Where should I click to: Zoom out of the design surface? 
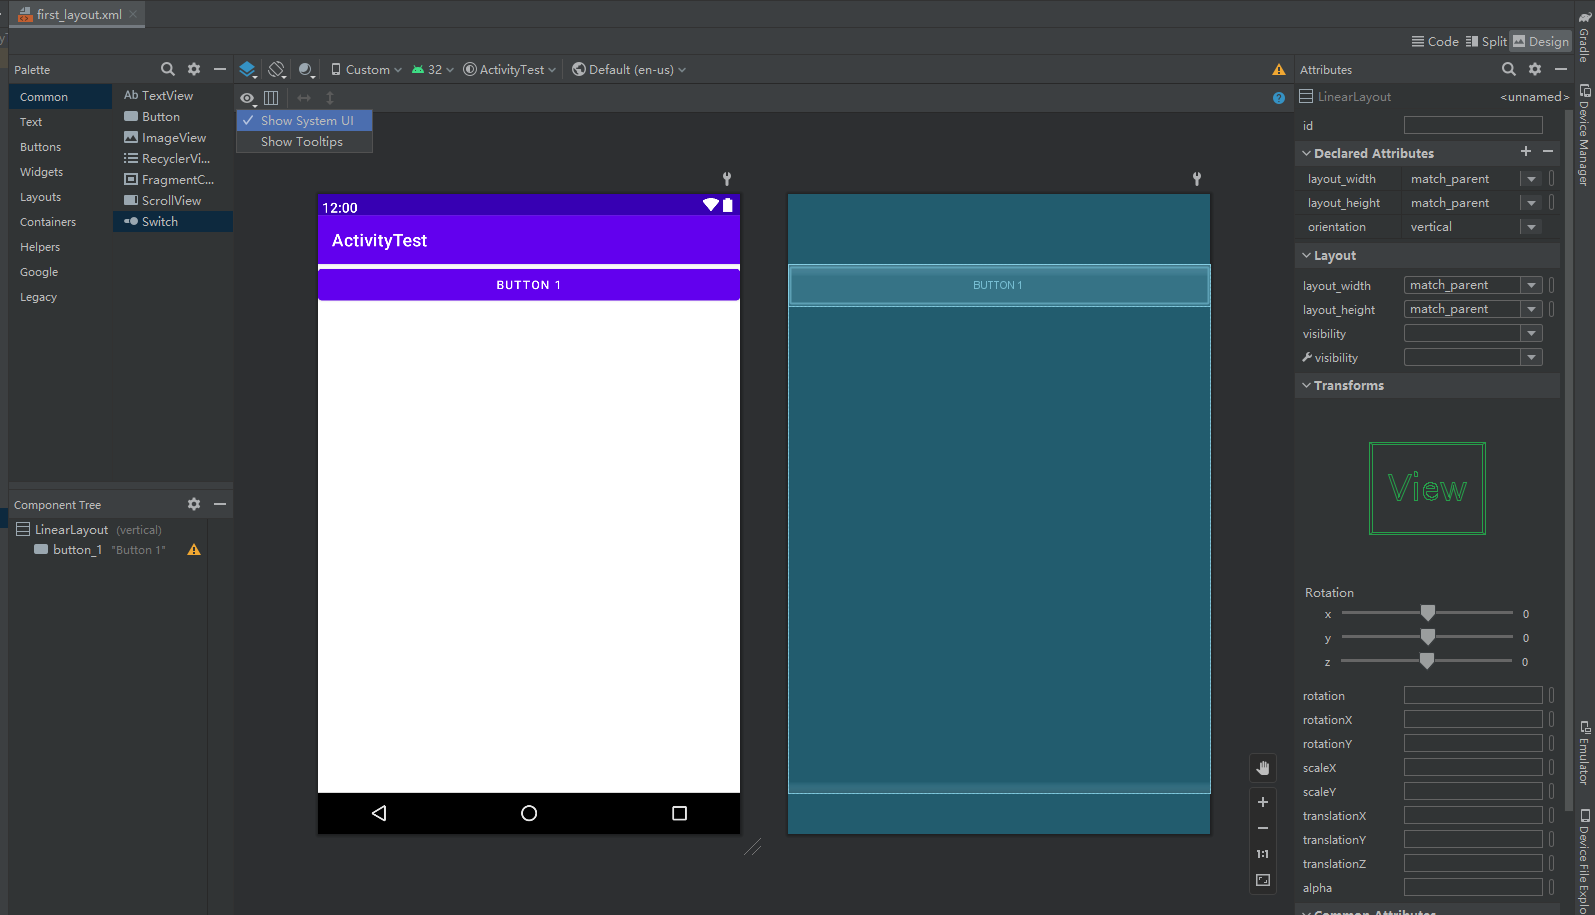point(1263,828)
